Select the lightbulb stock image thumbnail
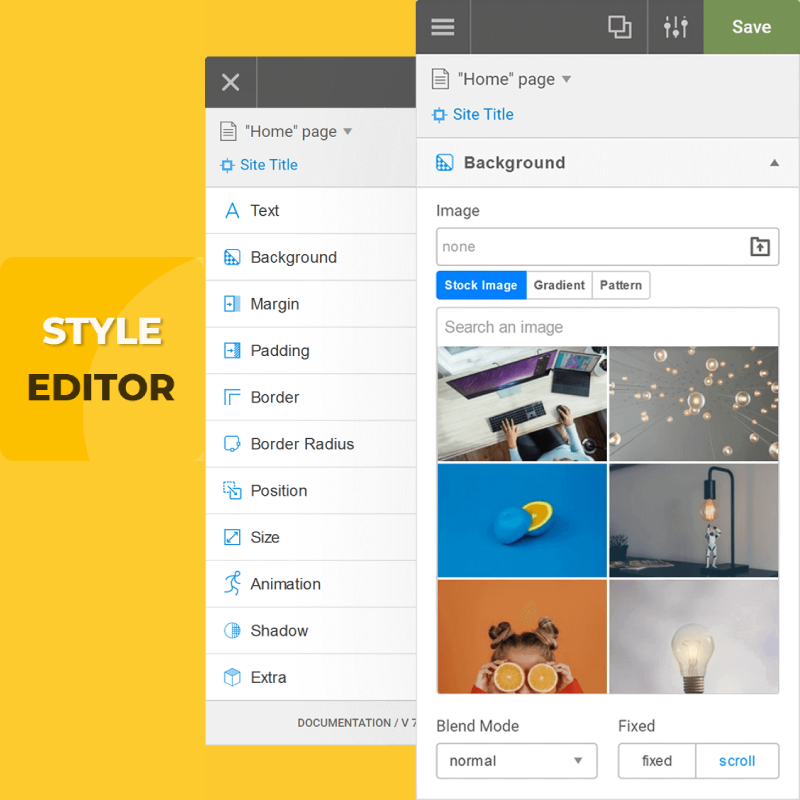This screenshot has height=800, width=800. coord(693,636)
